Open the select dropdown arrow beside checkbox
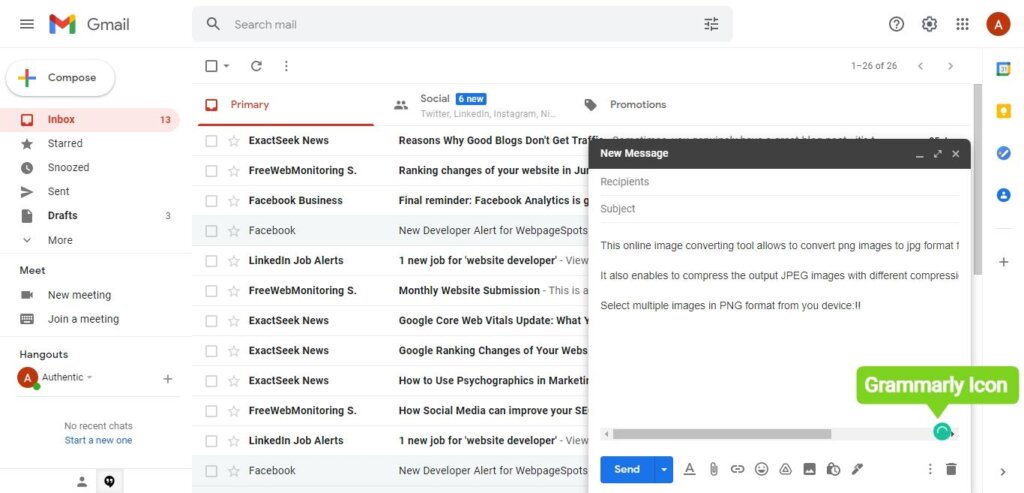Viewport: 1024px width, 493px height. coord(227,66)
